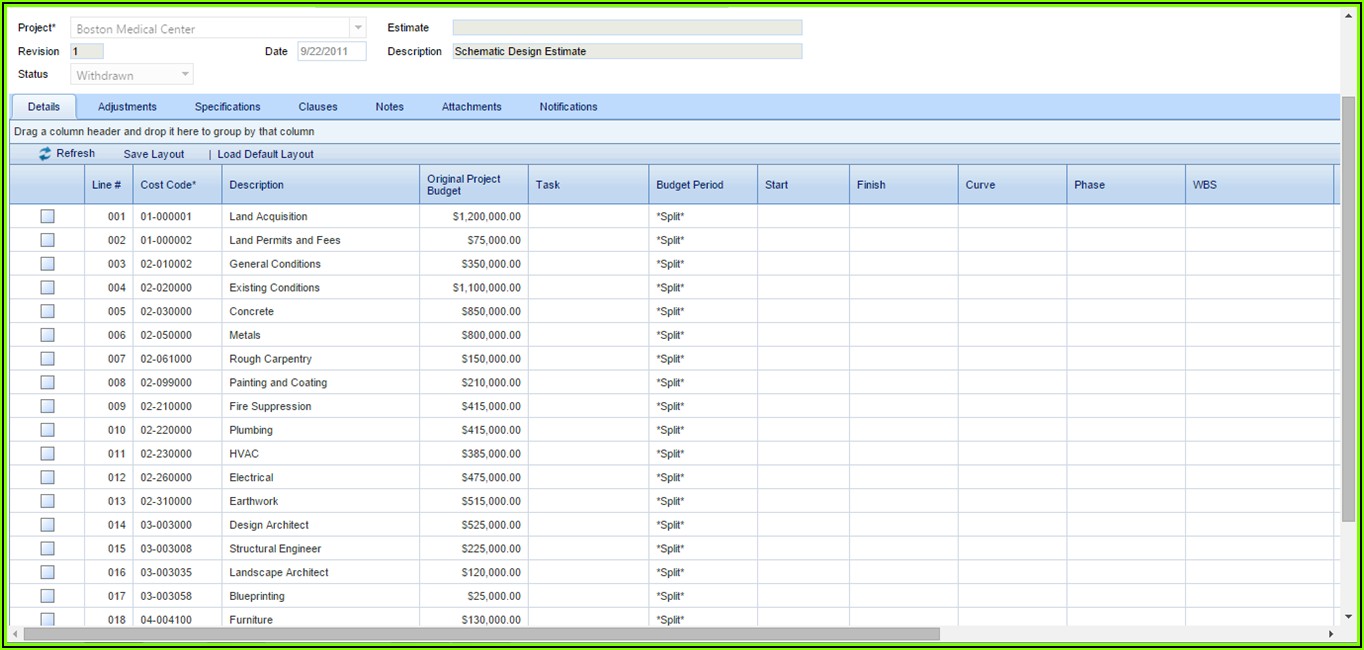The height and width of the screenshot is (650, 1364).
Task: Click Save Layout button
Action: pos(154,154)
